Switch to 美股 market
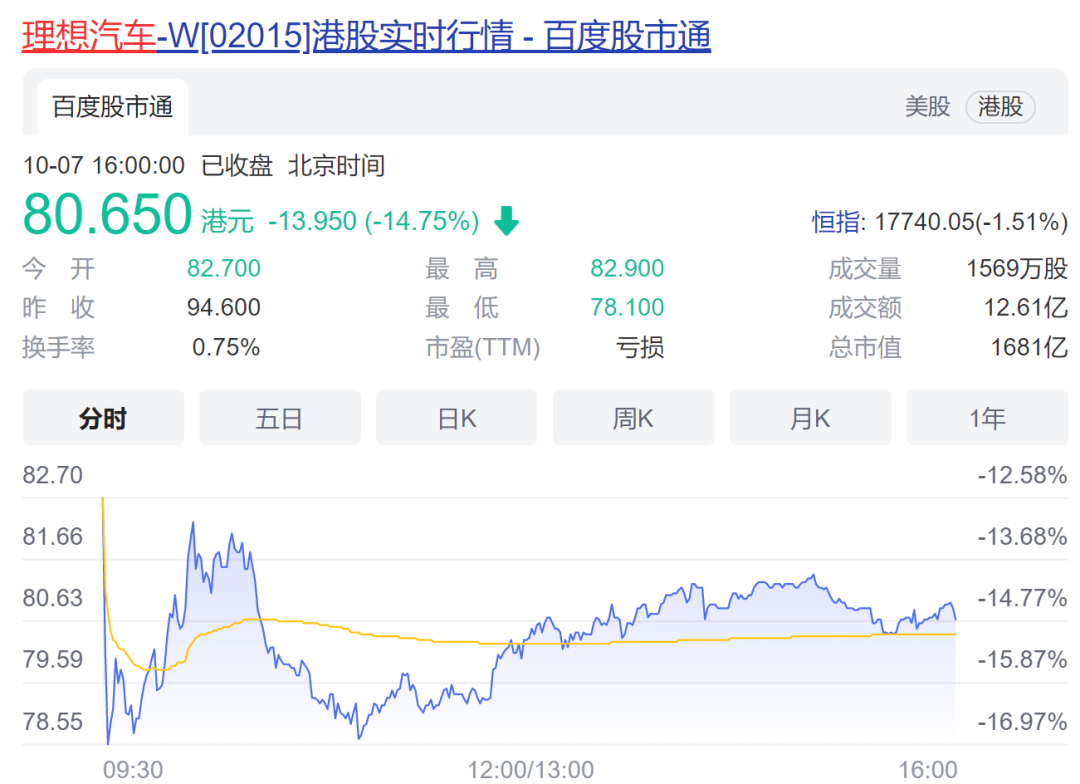The height and width of the screenshot is (784, 1080). click(927, 107)
